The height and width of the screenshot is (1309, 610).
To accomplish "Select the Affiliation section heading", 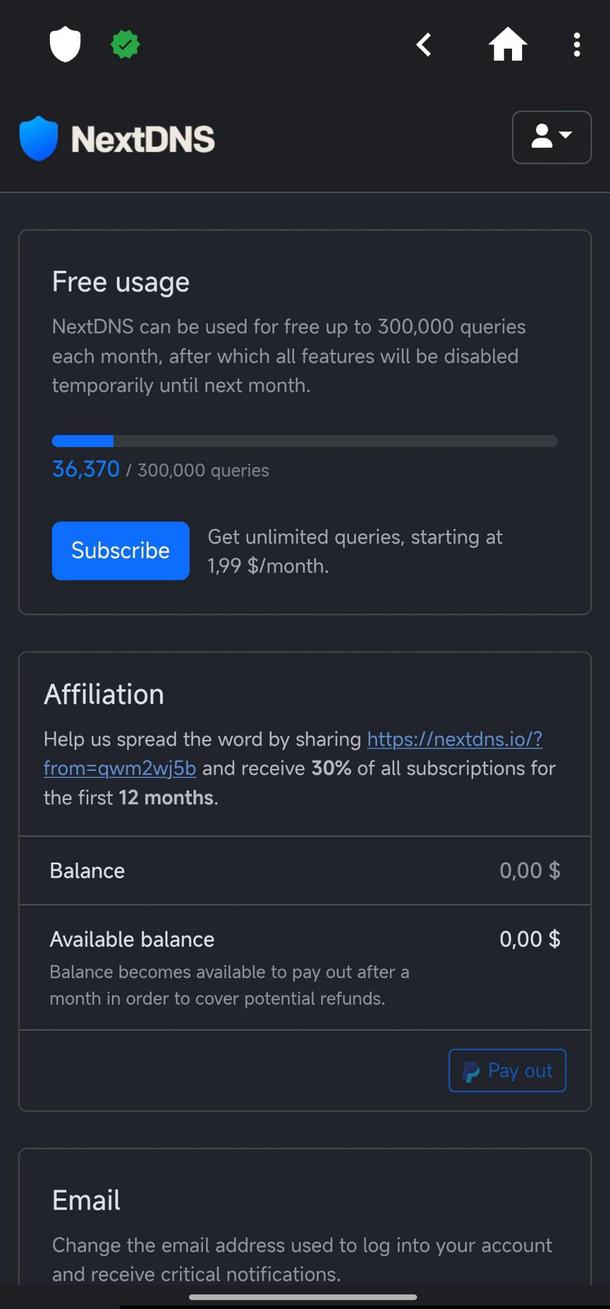I will [104, 693].
